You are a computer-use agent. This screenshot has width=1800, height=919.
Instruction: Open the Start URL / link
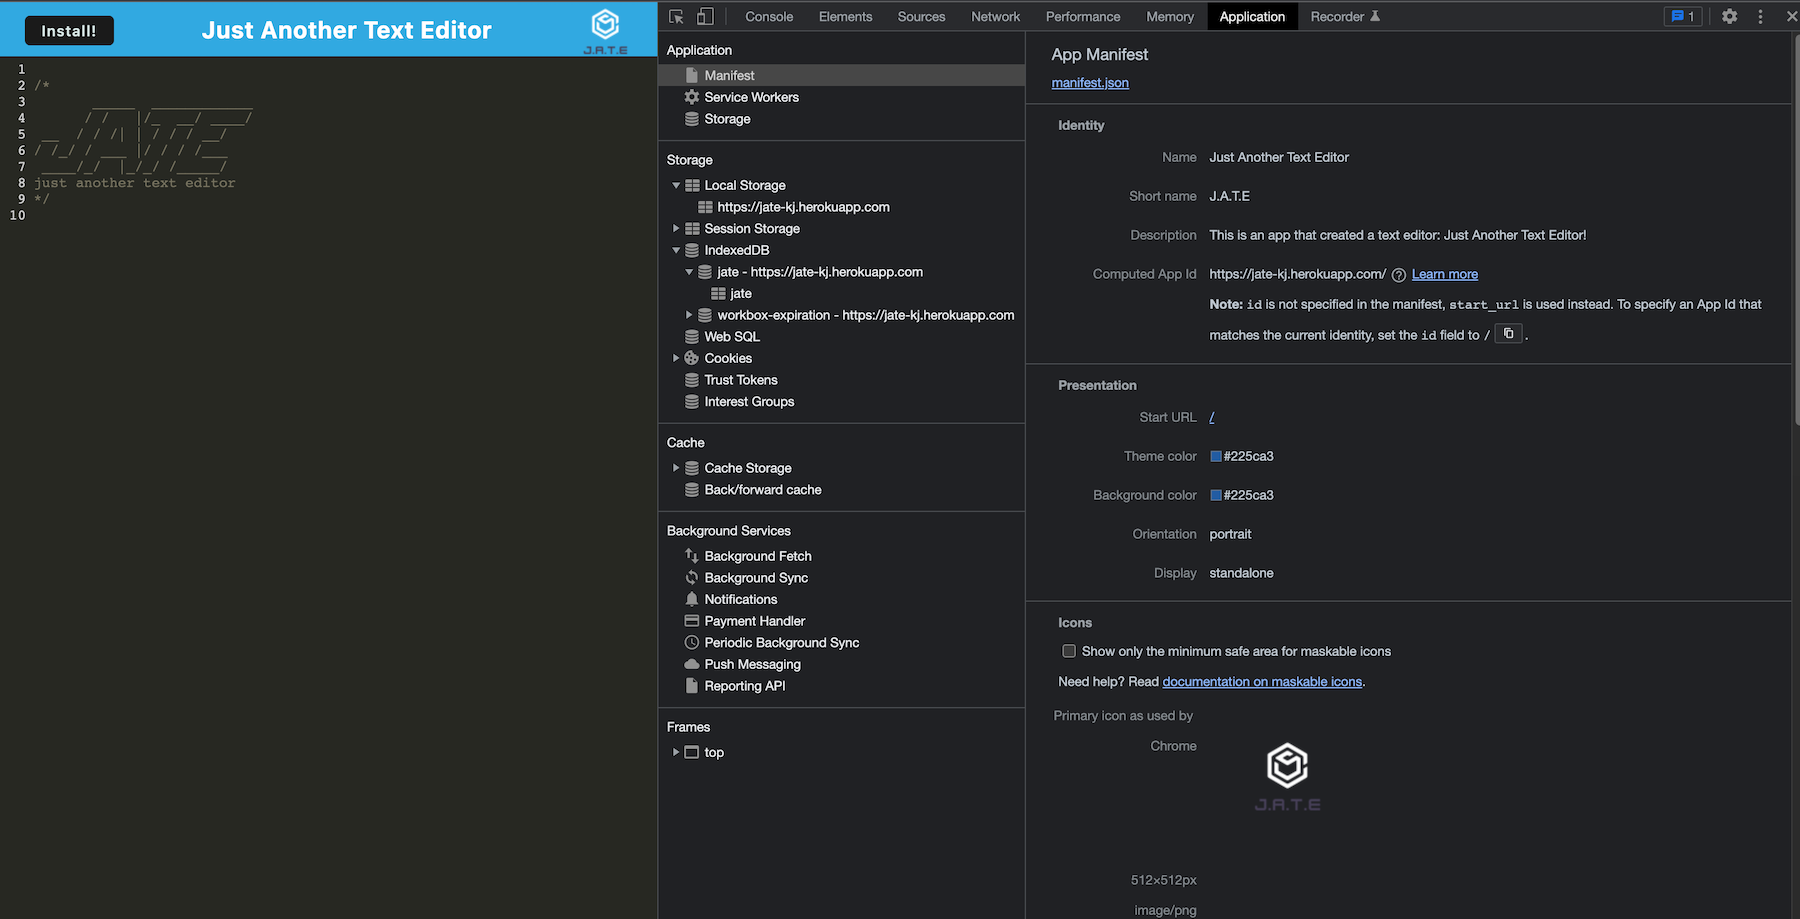[x=1212, y=417]
